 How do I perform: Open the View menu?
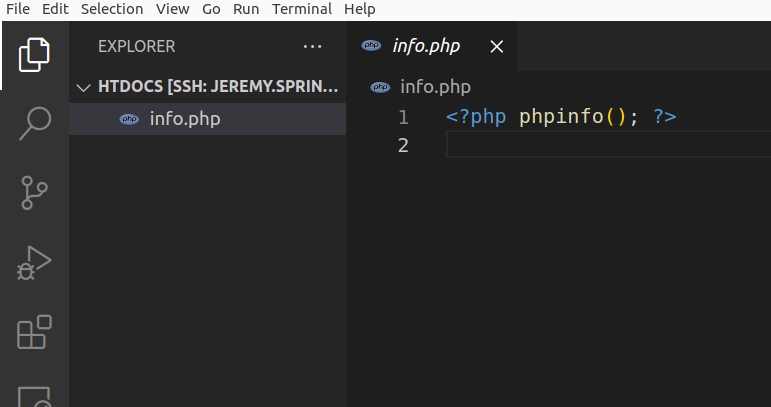(172, 9)
